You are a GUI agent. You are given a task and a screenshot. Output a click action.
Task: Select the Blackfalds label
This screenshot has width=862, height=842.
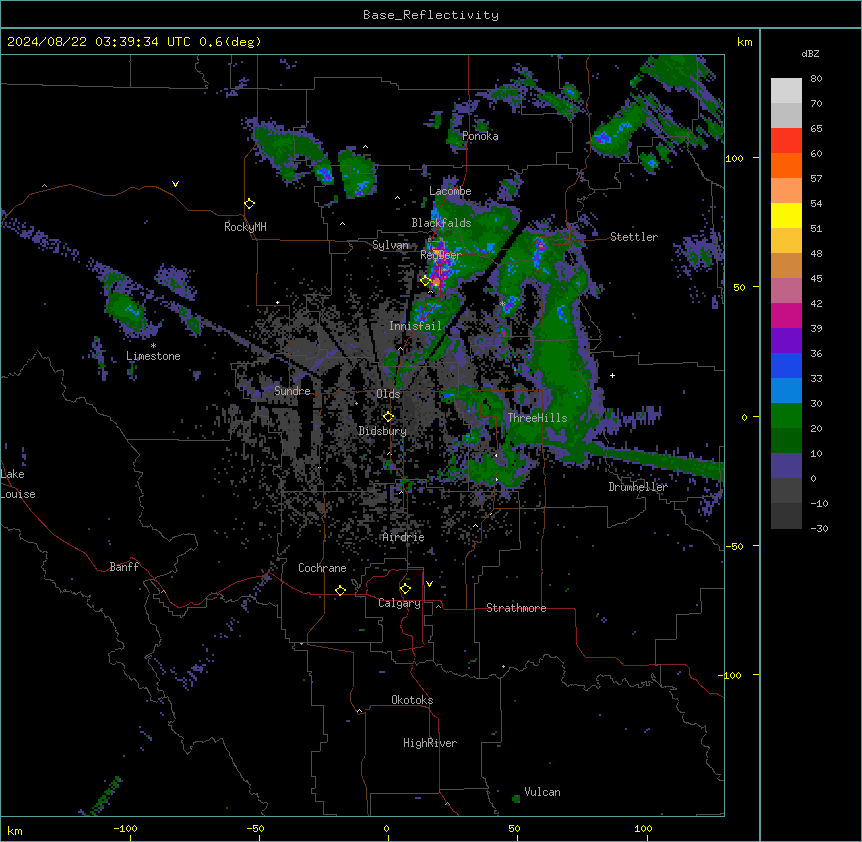click(441, 223)
